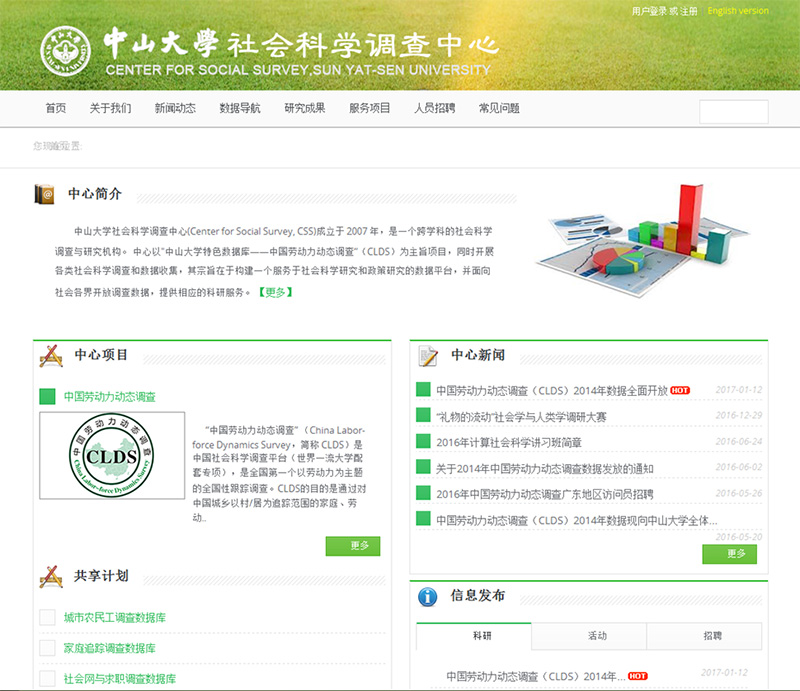Click 更多 button under 中心新闻
The height and width of the screenshot is (691, 800).
(x=730, y=554)
